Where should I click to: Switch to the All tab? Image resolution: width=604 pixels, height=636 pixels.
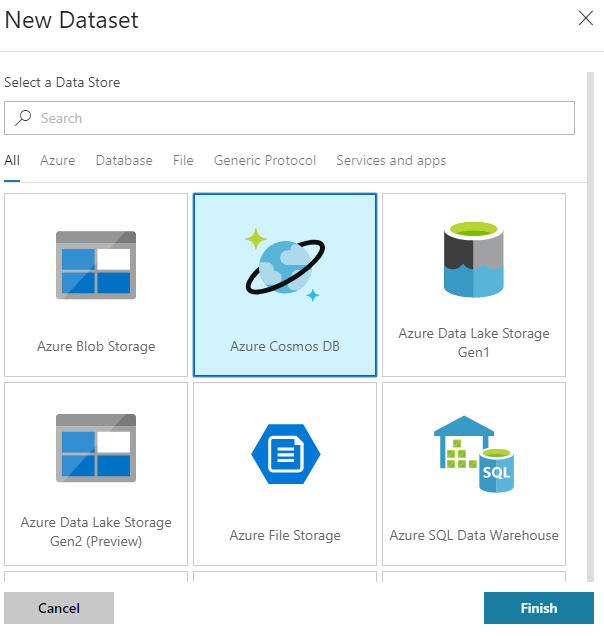coord(12,160)
